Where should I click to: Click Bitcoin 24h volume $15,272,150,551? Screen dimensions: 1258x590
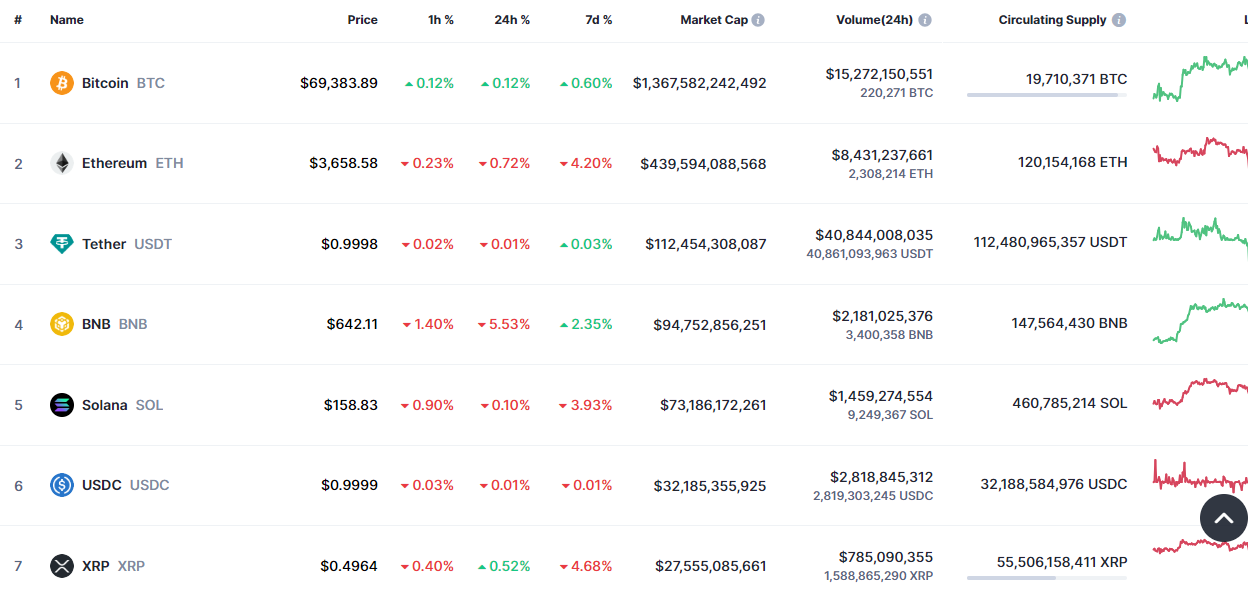click(x=879, y=74)
